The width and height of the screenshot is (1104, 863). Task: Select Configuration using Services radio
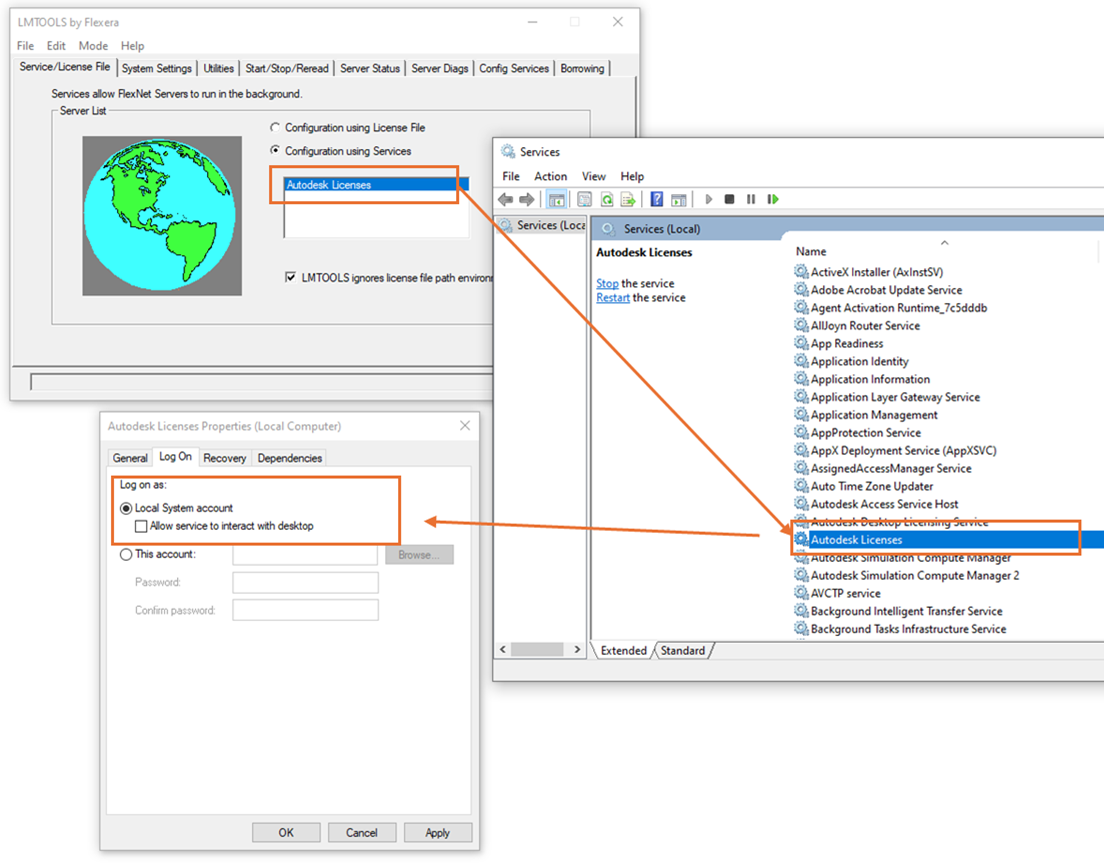(275, 150)
